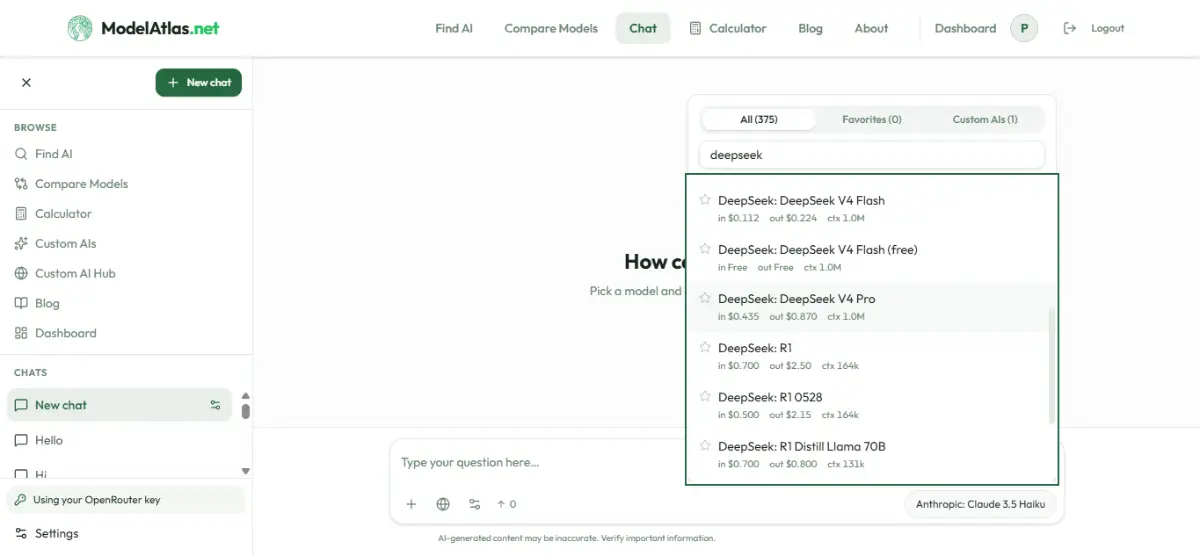1200x556 pixels.
Task: Open Blog in the top navigation
Action: (811, 28)
